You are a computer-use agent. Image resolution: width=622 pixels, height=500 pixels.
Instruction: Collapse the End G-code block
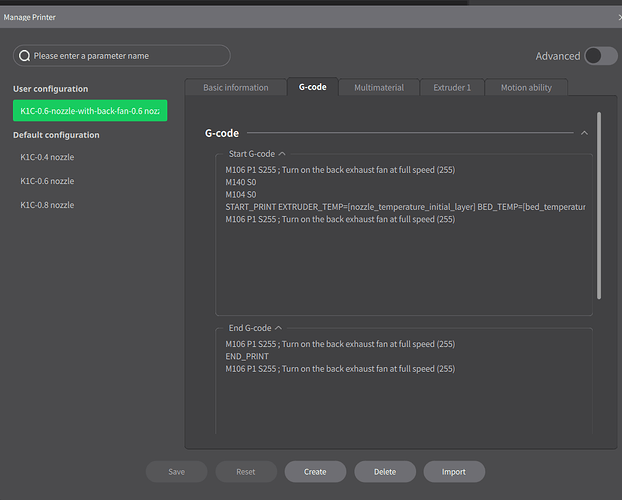[279, 327]
